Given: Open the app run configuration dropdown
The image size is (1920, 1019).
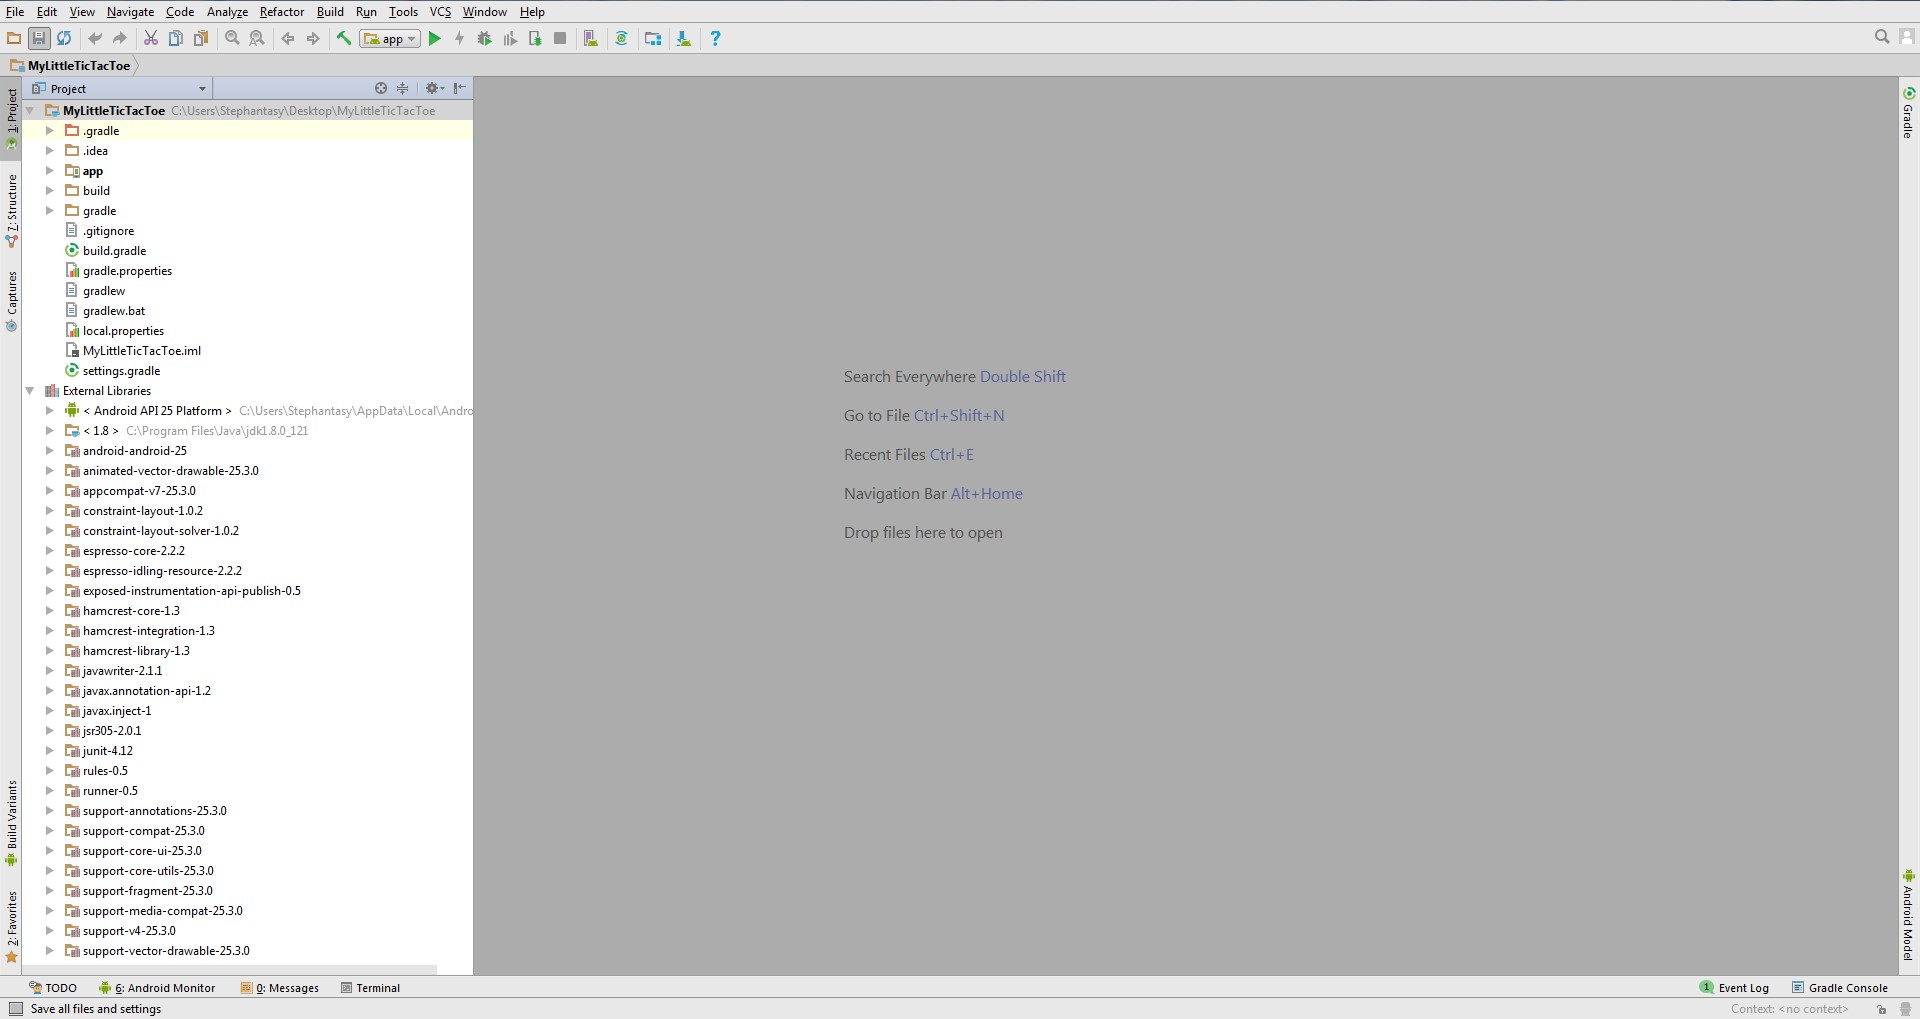Looking at the screenshot, I should point(391,39).
